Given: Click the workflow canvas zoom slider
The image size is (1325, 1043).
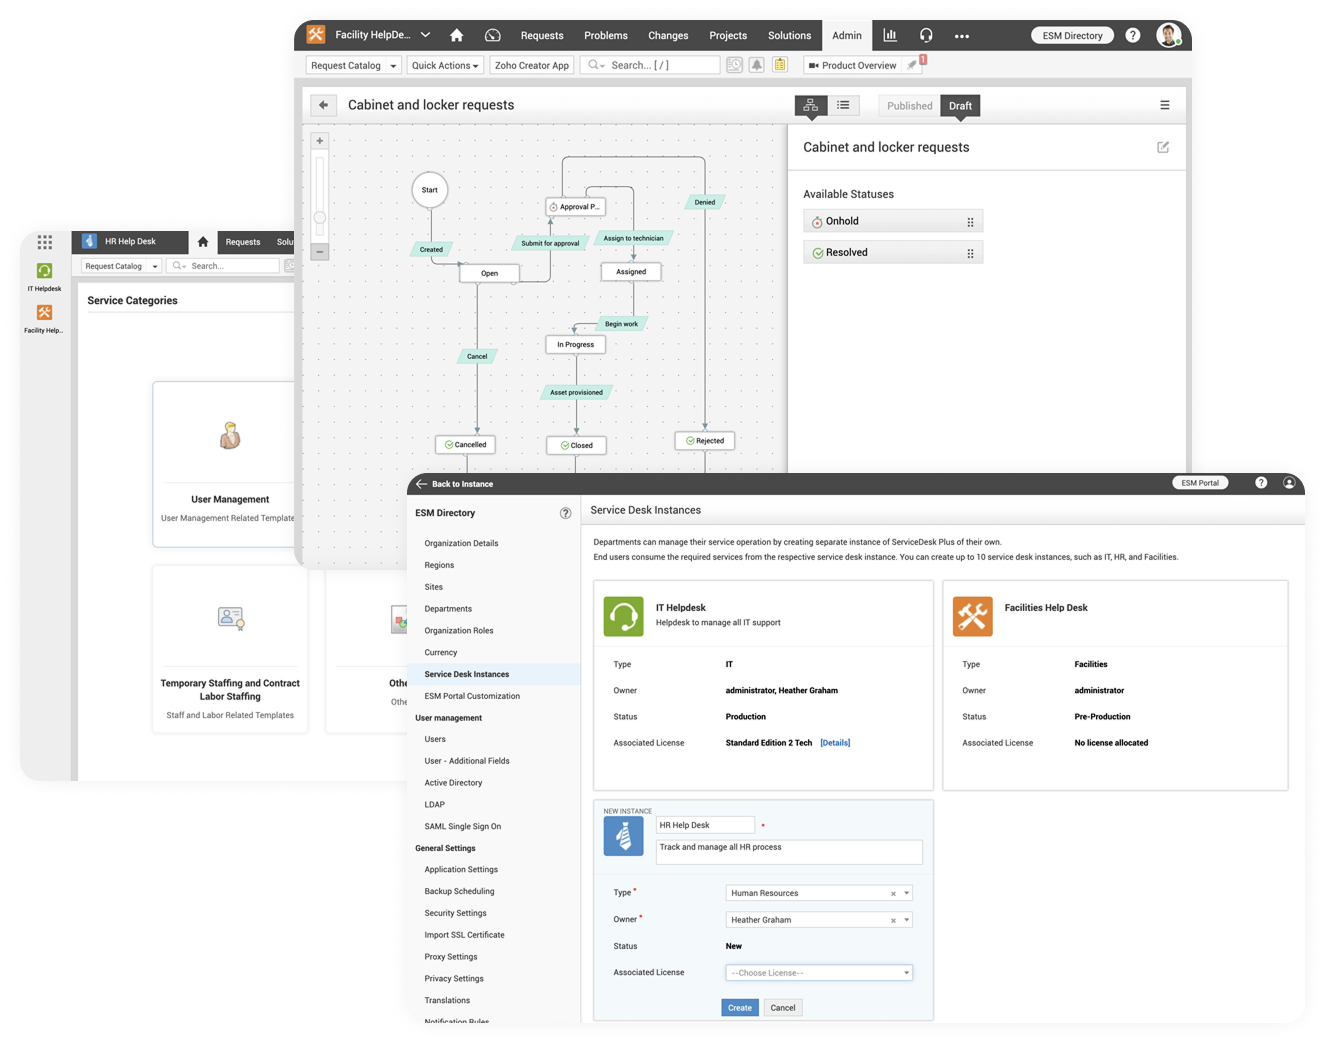Looking at the screenshot, I should [320, 217].
